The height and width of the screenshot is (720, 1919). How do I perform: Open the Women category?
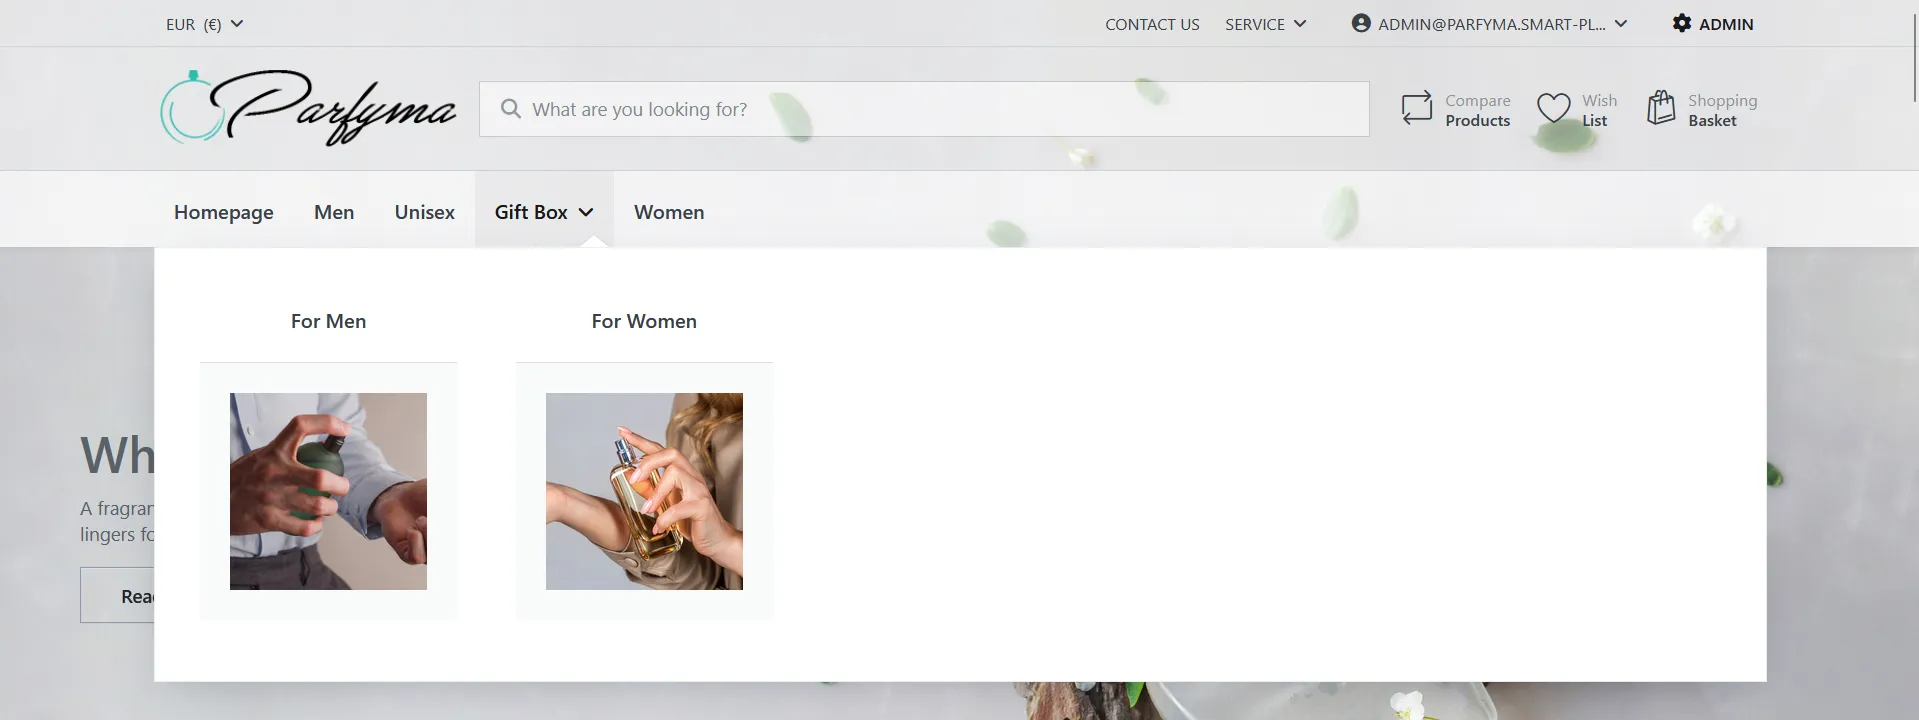pos(669,212)
